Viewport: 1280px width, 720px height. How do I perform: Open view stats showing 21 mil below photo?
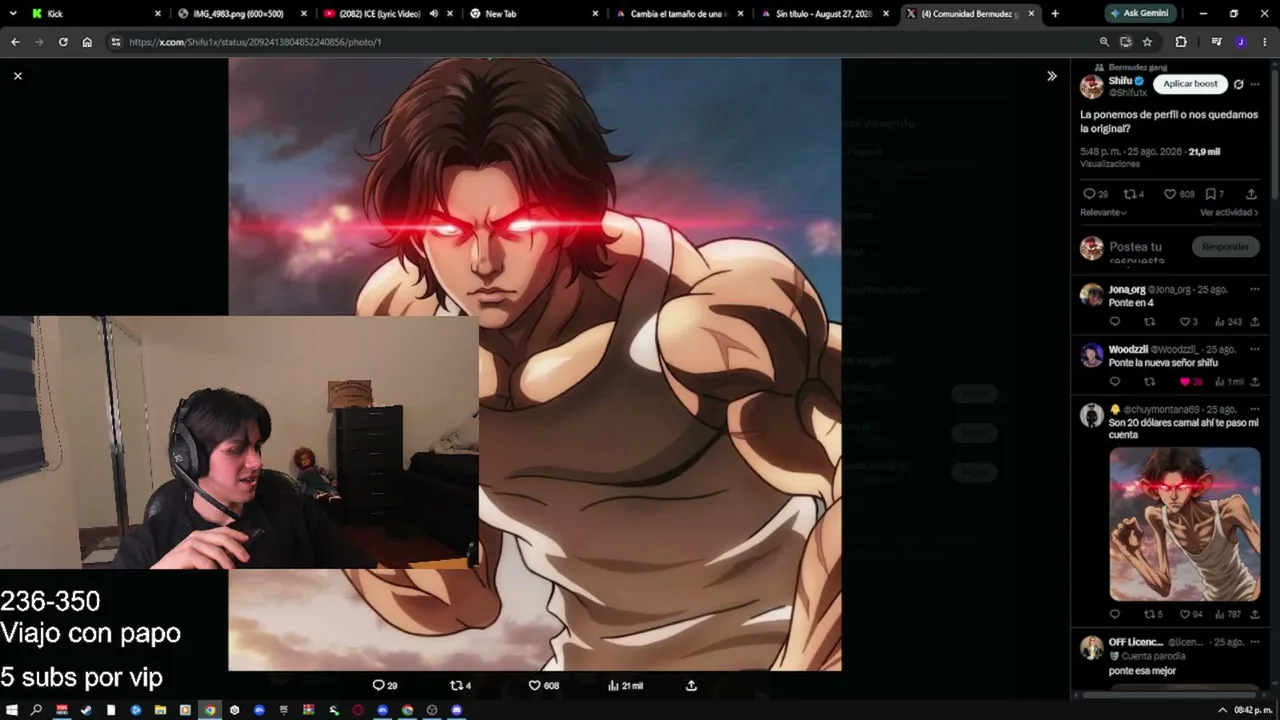[x=625, y=686]
